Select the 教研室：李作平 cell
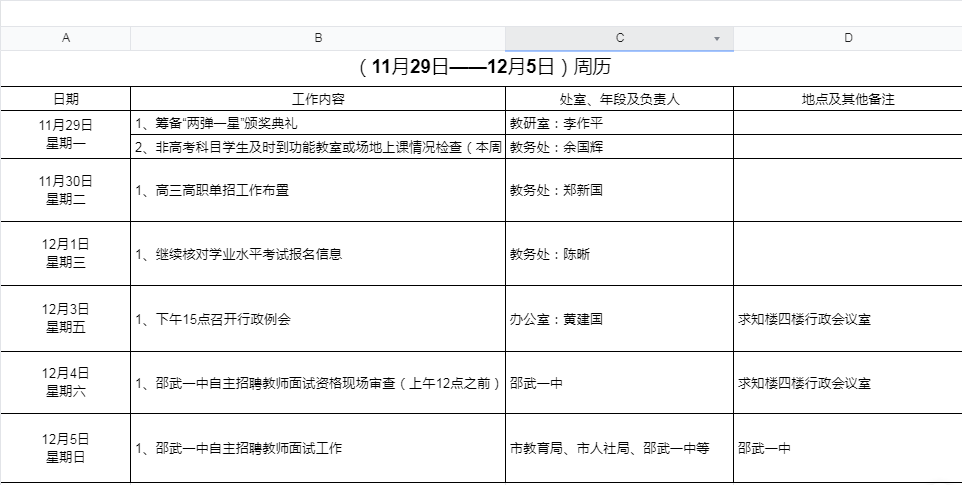 [x=619, y=124]
